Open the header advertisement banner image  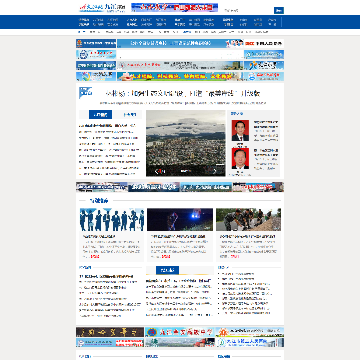(175, 7)
